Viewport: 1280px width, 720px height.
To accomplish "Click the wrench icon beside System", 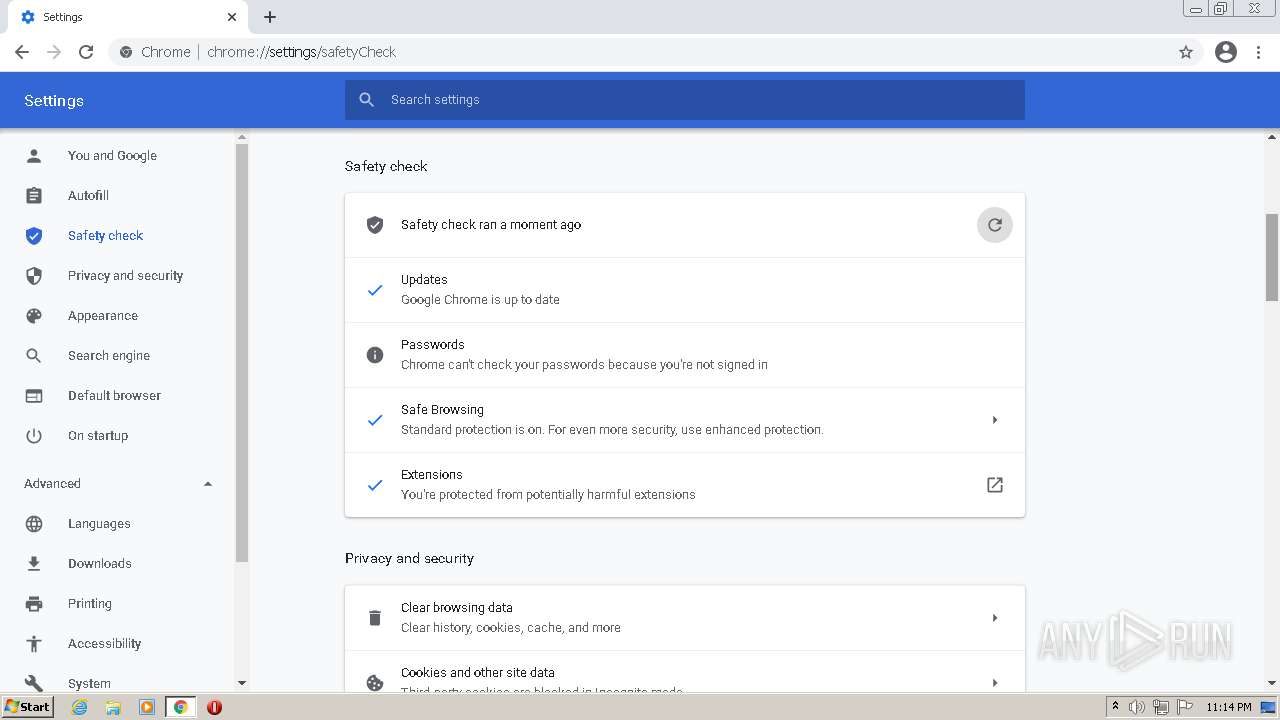I will [x=34, y=684].
